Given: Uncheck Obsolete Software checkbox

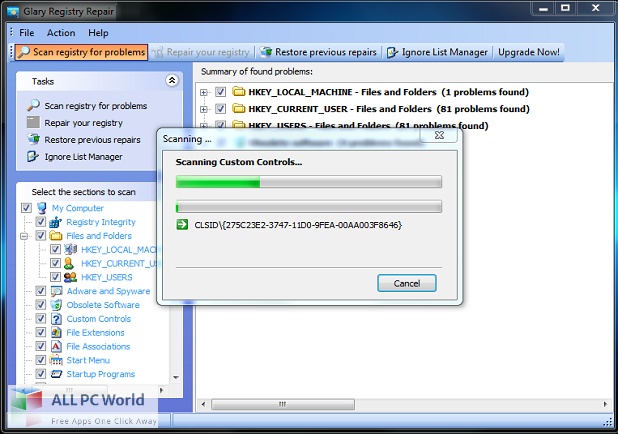Looking at the screenshot, I should pos(41,304).
